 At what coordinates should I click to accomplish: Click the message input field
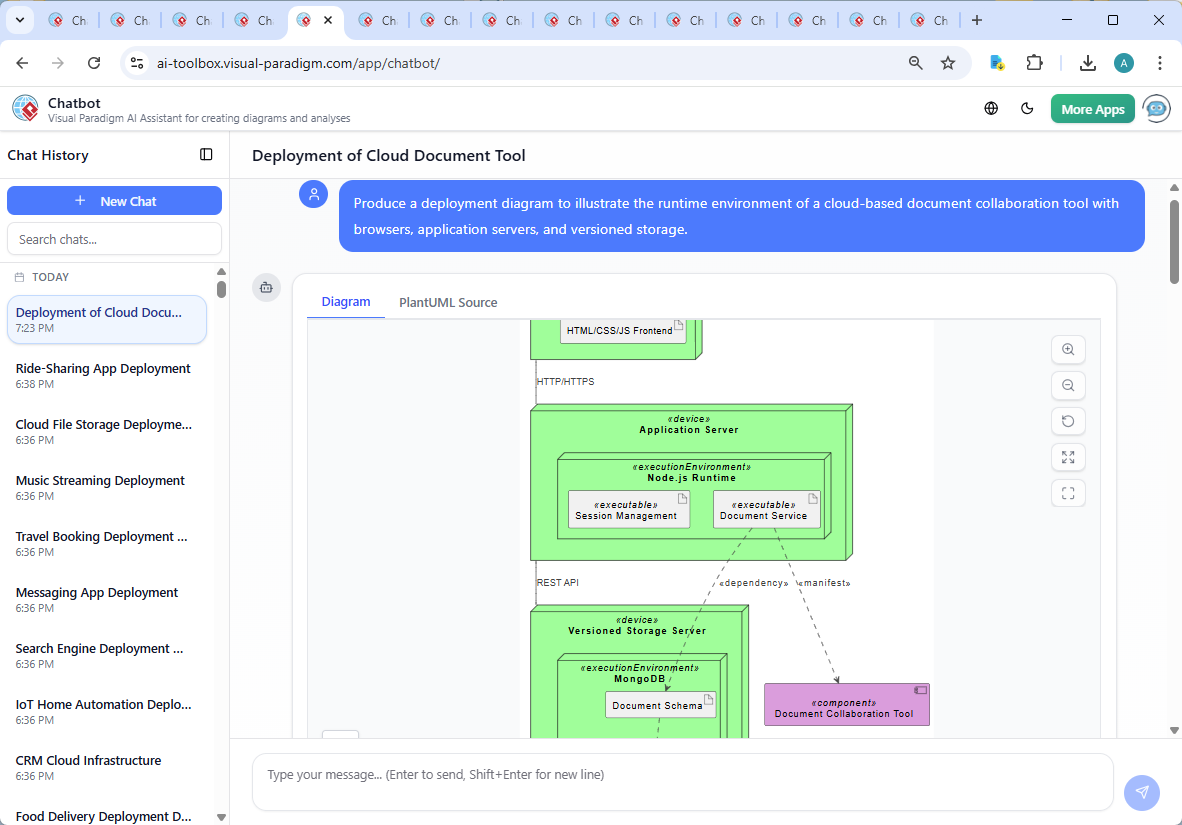tap(683, 782)
